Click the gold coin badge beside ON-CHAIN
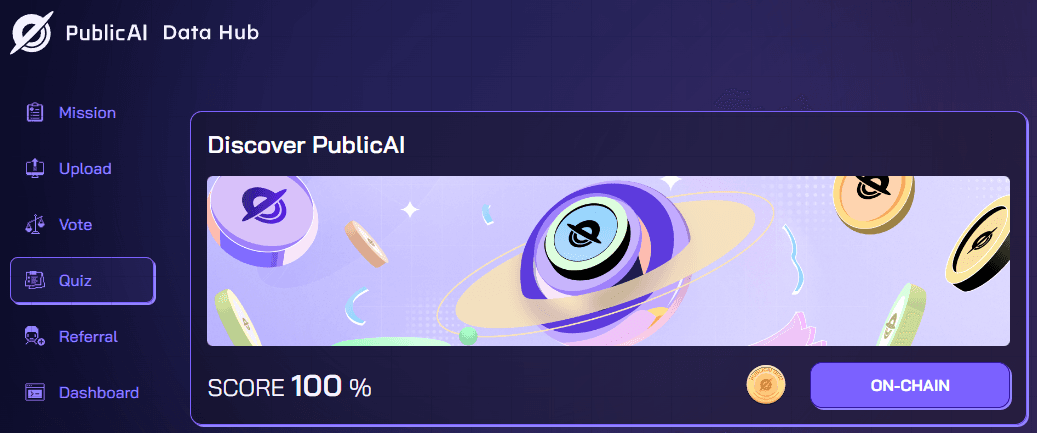The height and width of the screenshot is (433, 1037). 766,385
